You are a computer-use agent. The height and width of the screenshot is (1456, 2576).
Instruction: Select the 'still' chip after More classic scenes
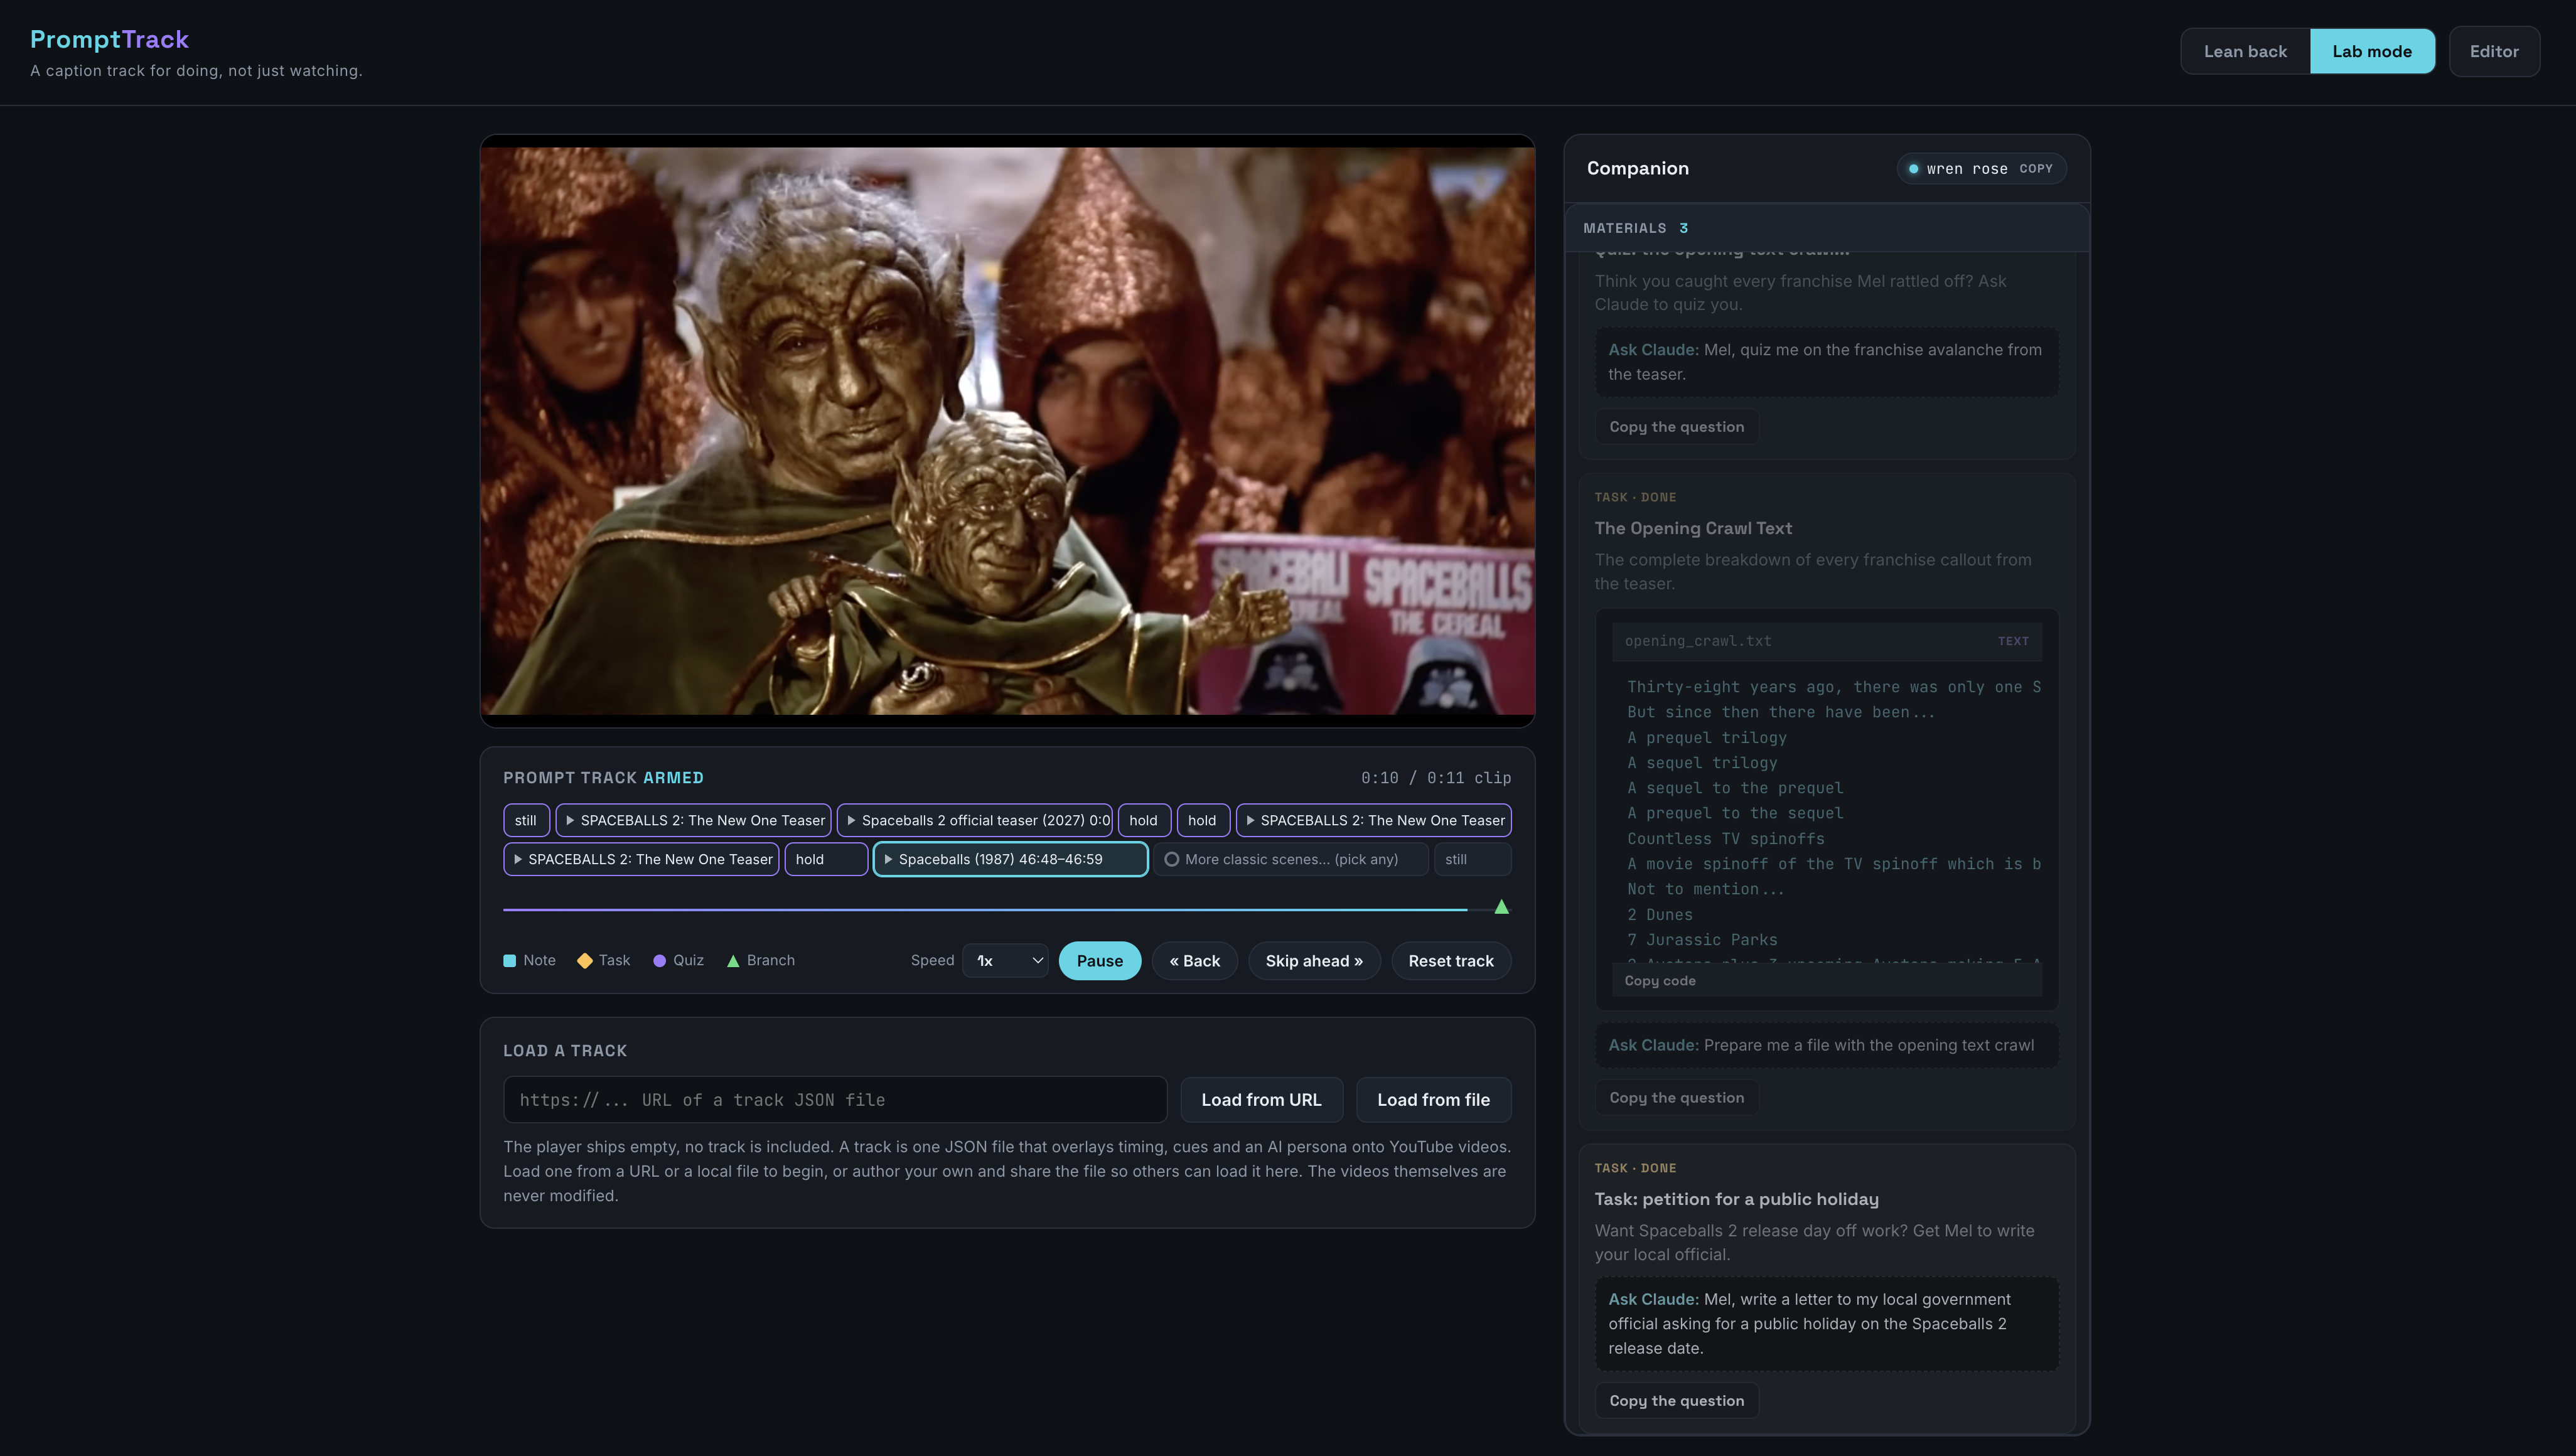pos(1472,859)
